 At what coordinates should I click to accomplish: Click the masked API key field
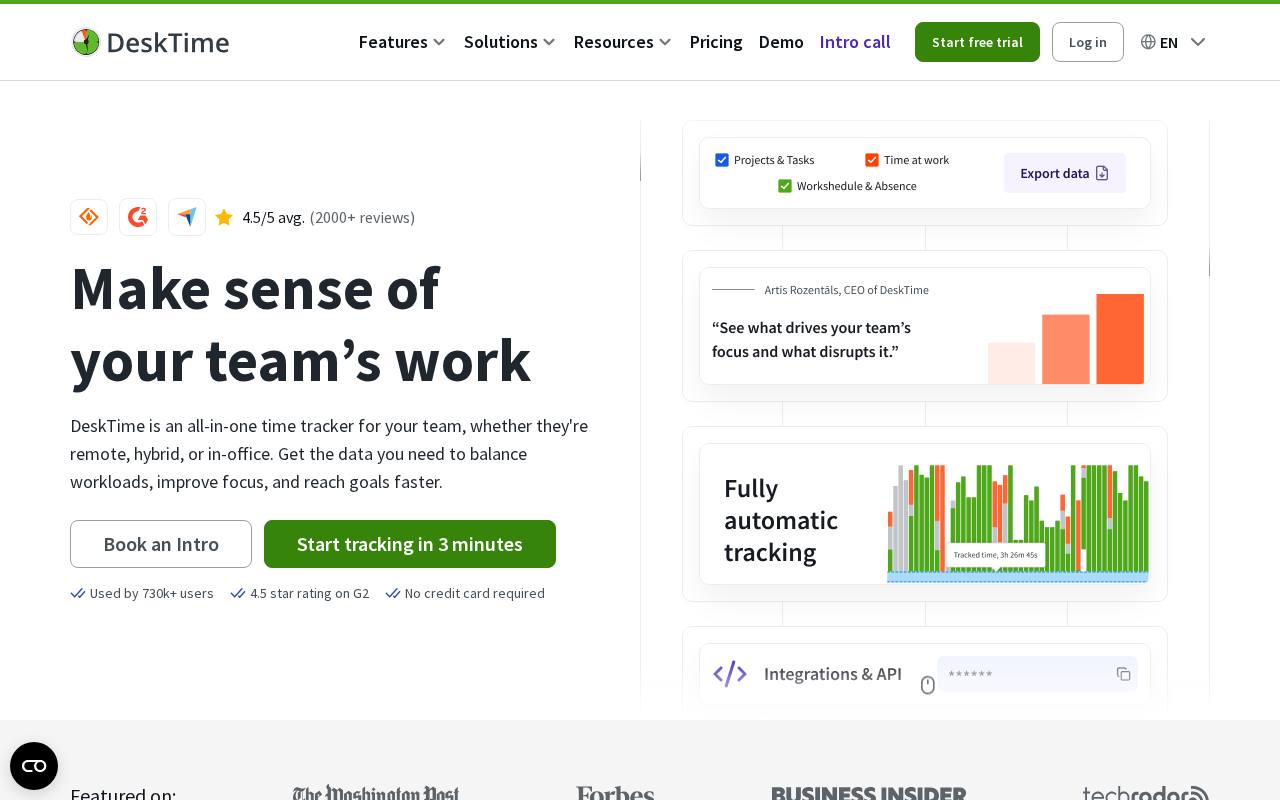1037,674
